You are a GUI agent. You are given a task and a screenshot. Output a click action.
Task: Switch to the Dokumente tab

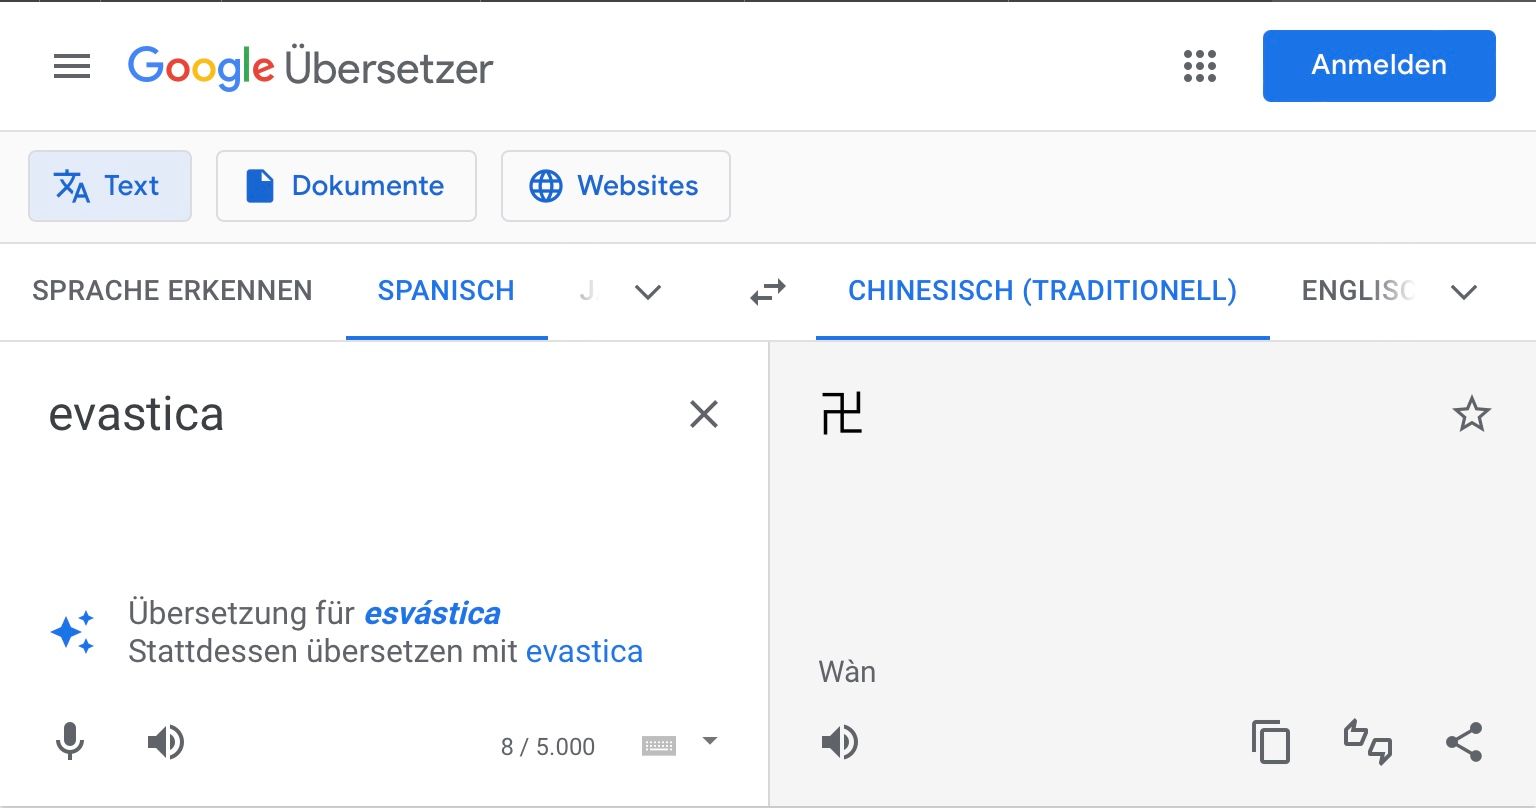point(346,186)
